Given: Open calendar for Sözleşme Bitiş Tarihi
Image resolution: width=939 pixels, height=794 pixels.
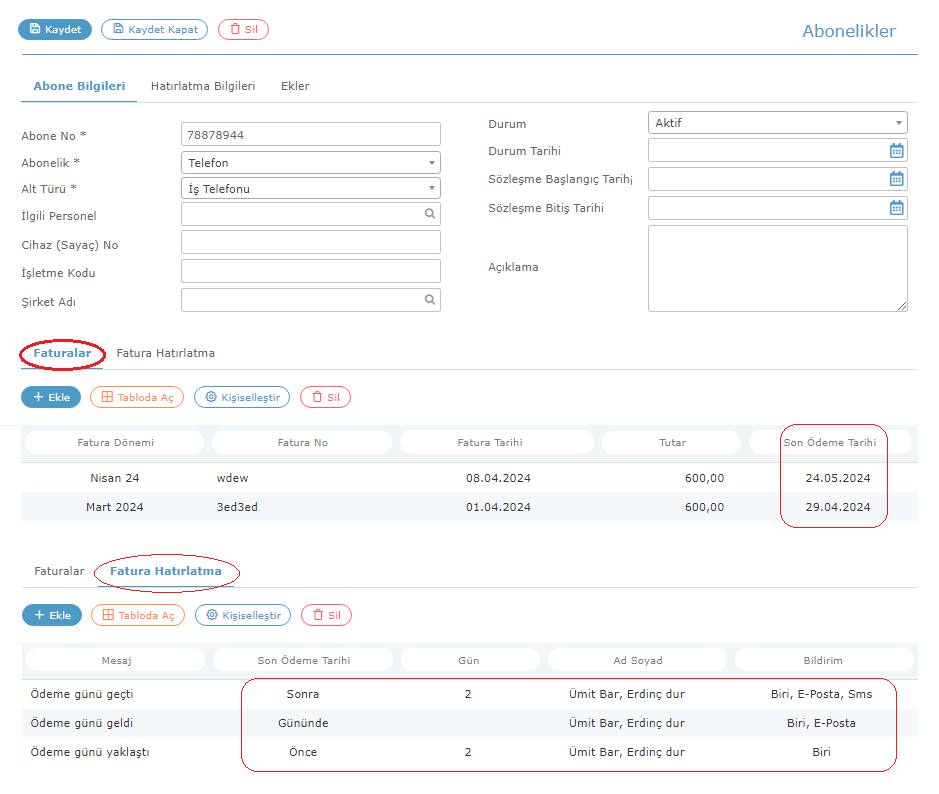Looking at the screenshot, I should [896, 208].
